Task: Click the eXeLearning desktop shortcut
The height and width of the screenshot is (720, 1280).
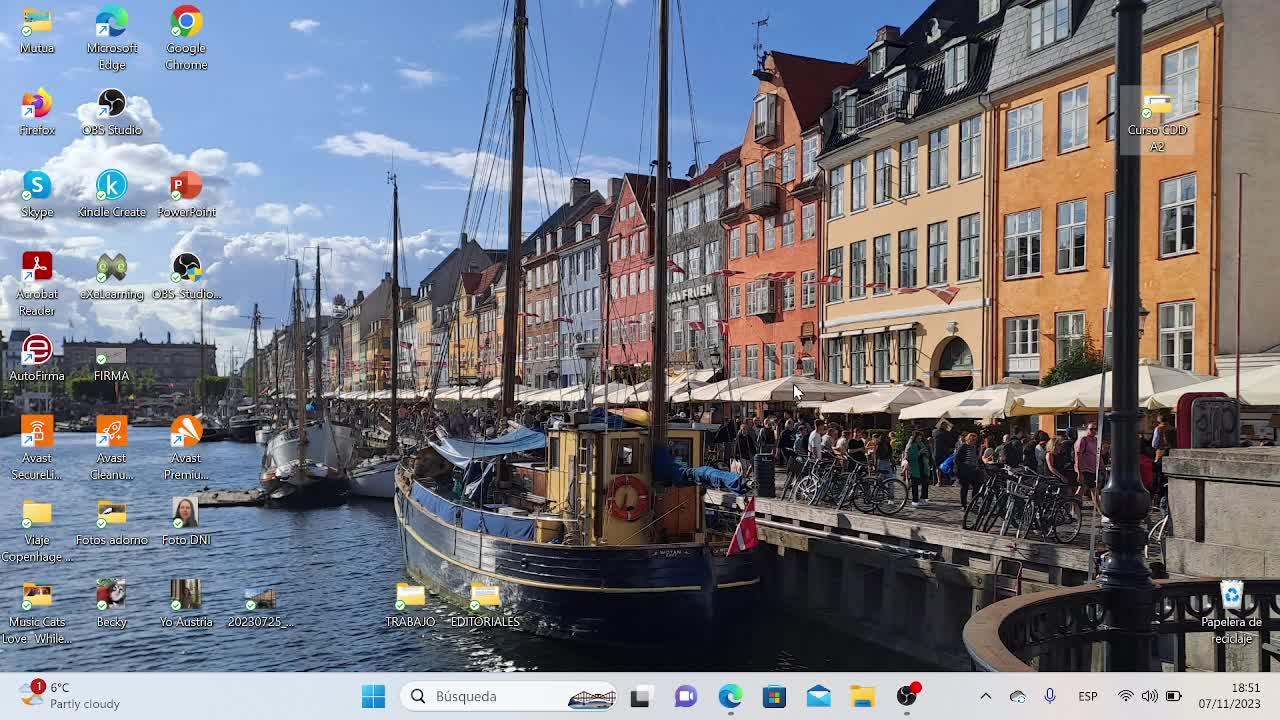Action: click(x=112, y=270)
